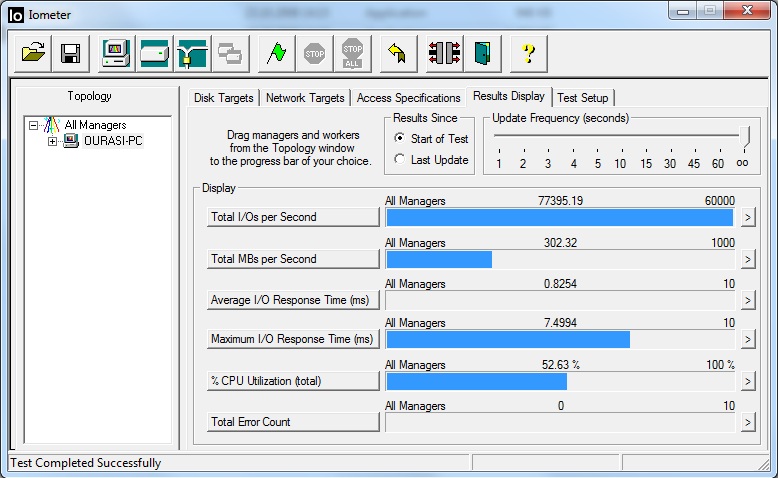Open arrow beside Total MBs per Second bar

748,259
